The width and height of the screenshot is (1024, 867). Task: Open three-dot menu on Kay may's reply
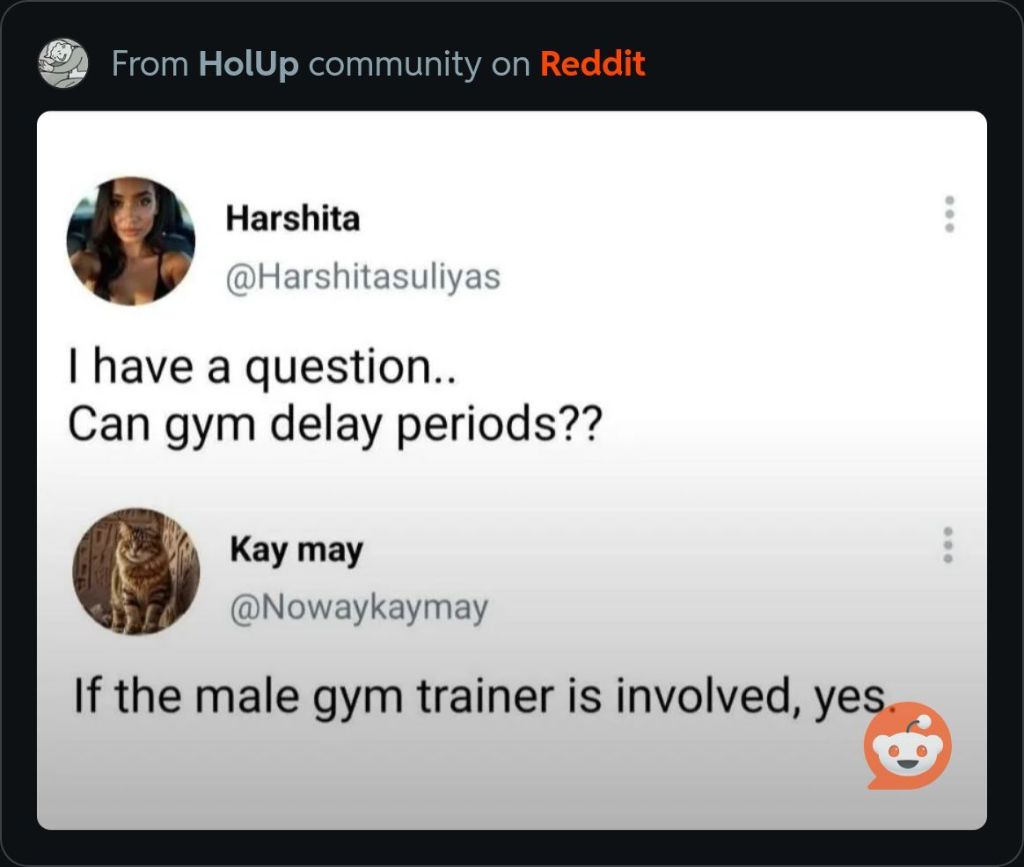(949, 544)
